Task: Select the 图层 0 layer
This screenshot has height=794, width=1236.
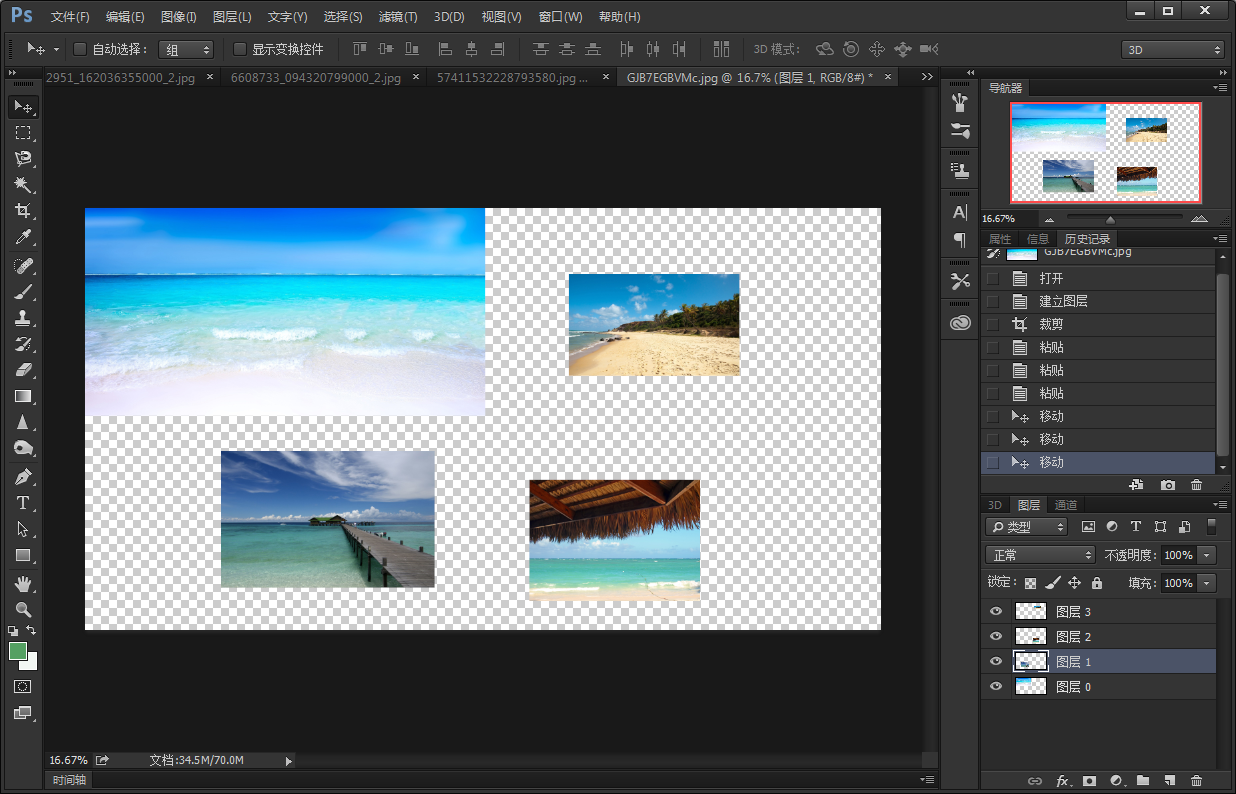Action: click(x=1074, y=687)
